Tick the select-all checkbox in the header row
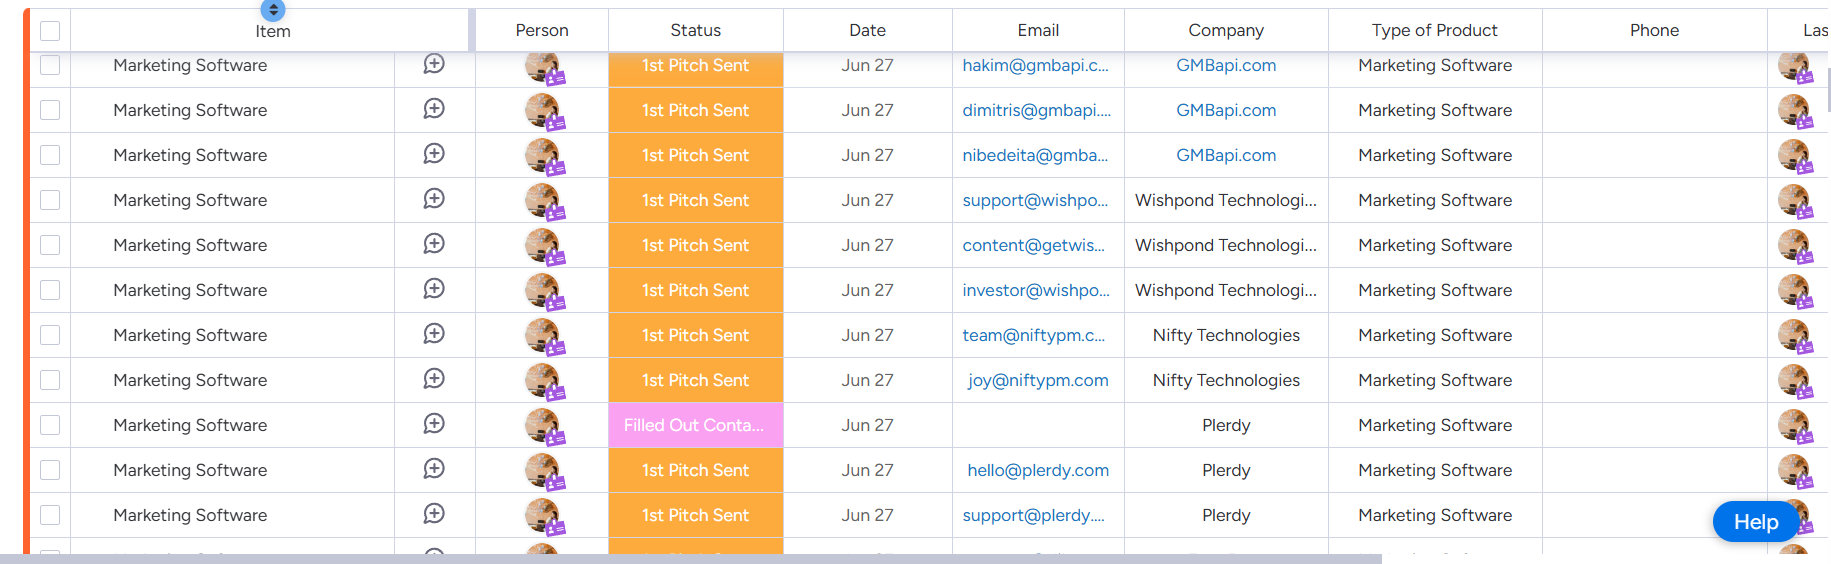This screenshot has height=564, width=1831. click(50, 31)
